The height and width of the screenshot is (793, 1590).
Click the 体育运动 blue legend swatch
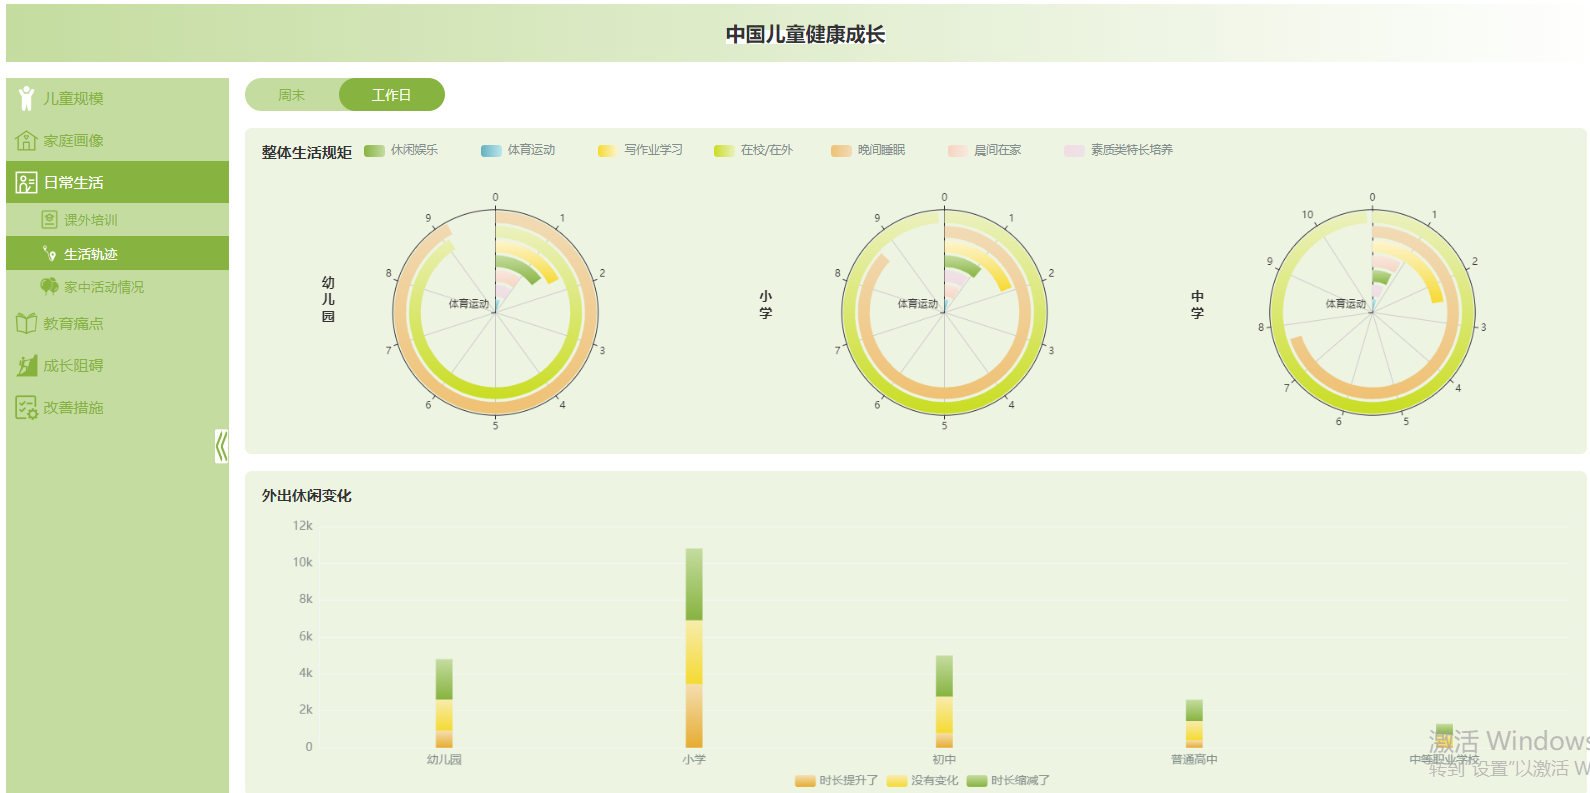tap(491, 151)
